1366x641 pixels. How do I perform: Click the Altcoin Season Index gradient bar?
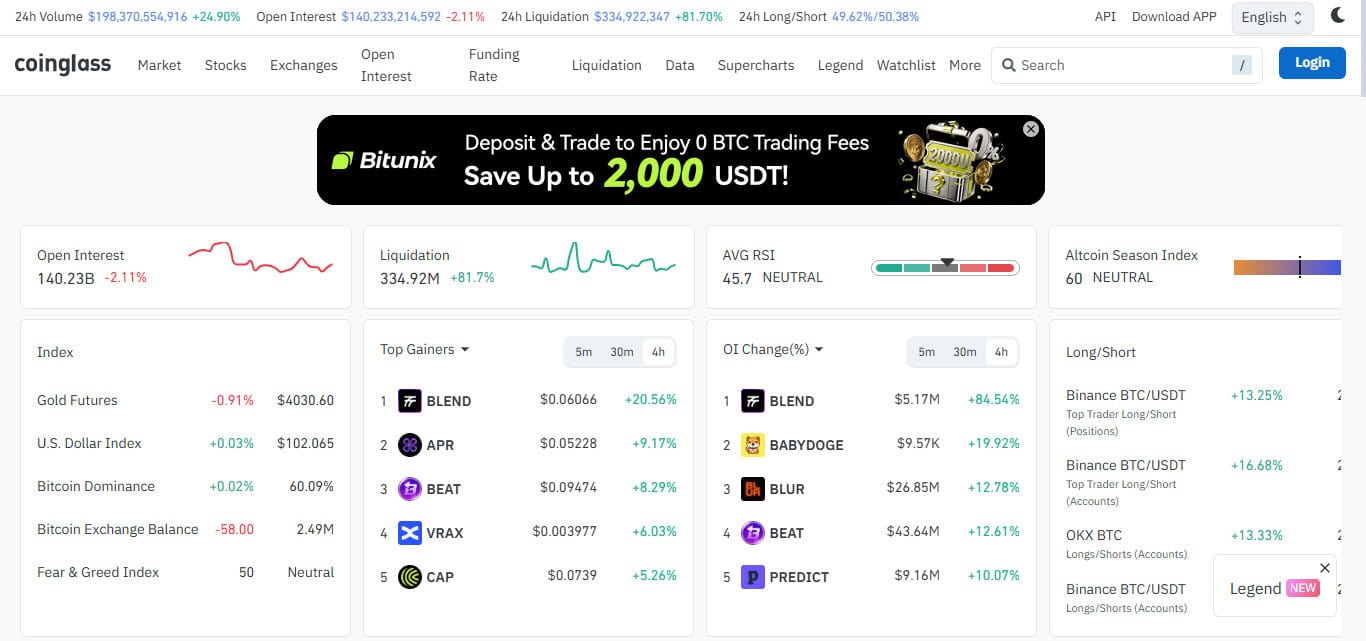[1287, 267]
